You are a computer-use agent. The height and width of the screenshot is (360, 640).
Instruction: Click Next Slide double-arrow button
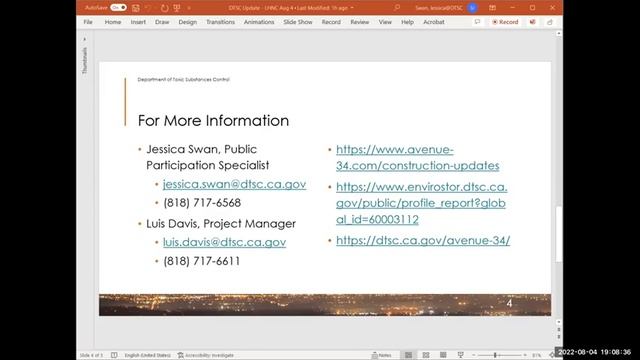[x=558, y=337]
